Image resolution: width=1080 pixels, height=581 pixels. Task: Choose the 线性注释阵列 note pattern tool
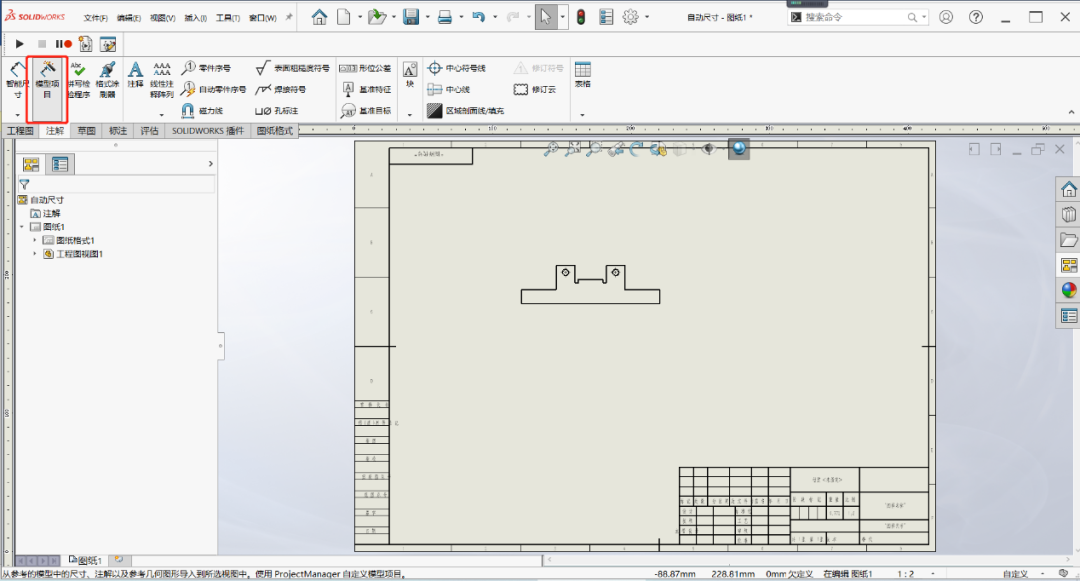(x=161, y=80)
